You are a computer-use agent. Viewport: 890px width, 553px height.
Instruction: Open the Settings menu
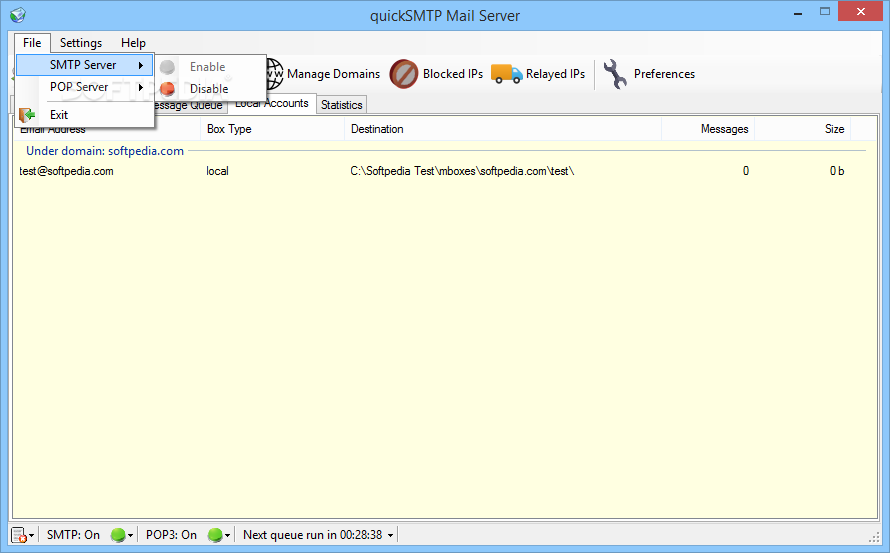(81, 43)
